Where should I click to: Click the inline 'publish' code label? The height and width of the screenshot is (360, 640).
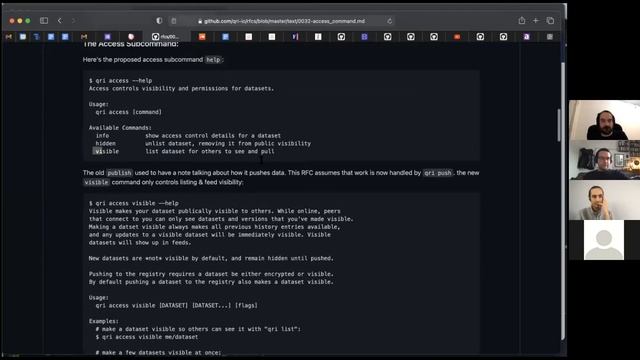119,173
